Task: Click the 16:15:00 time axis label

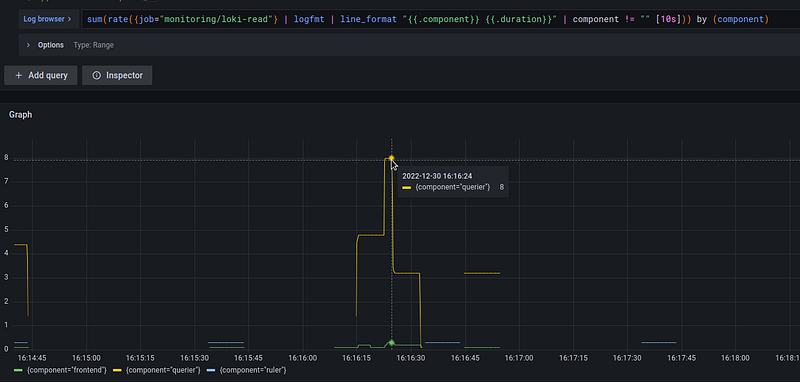Action: pyautogui.click(x=86, y=358)
